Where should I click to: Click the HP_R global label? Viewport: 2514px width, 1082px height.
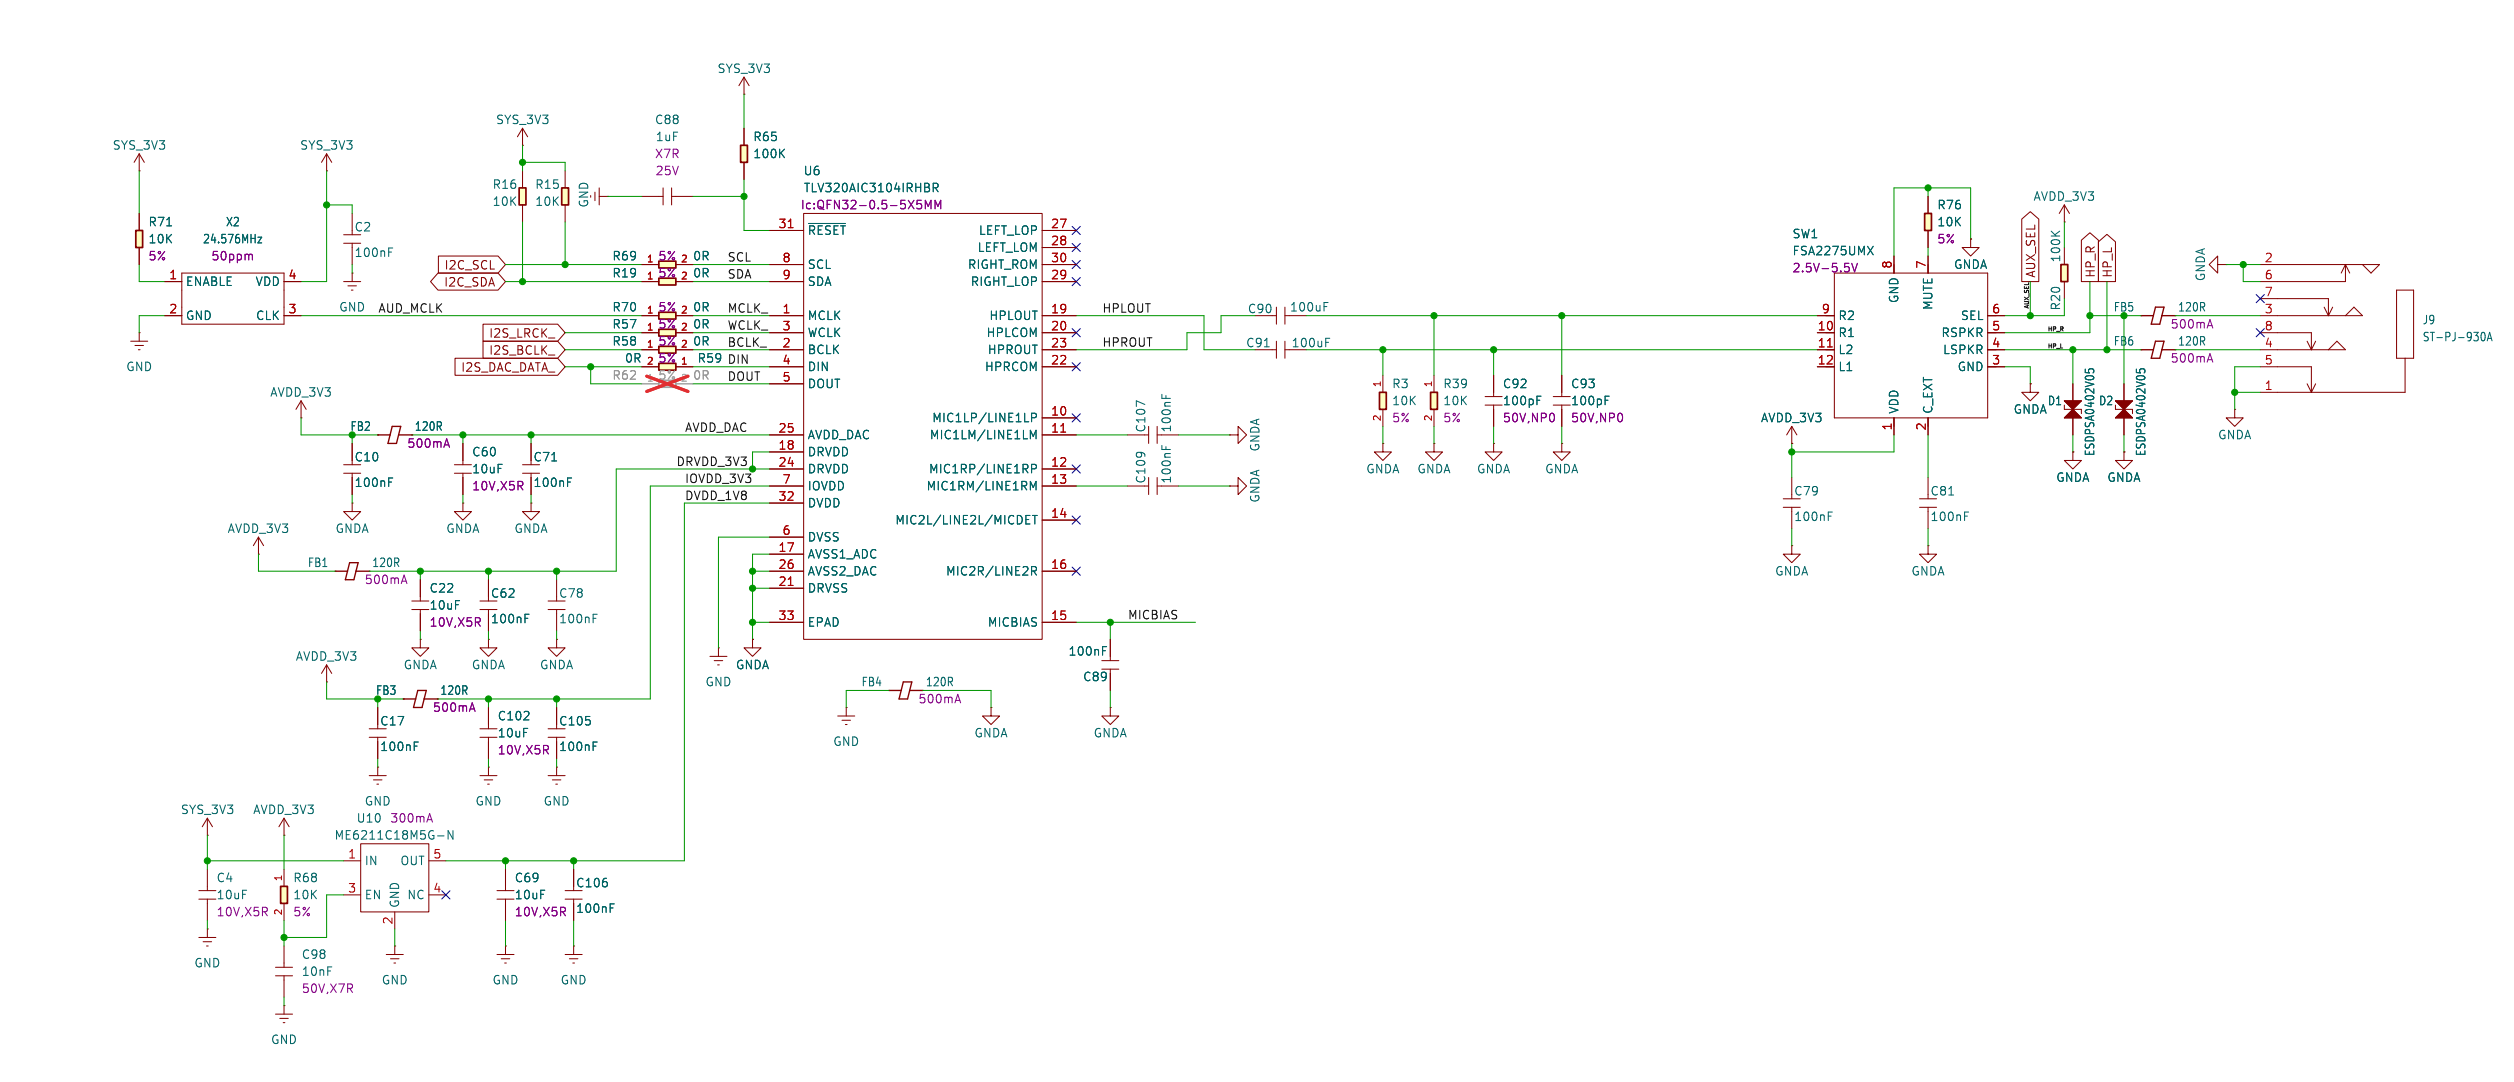2090,258
